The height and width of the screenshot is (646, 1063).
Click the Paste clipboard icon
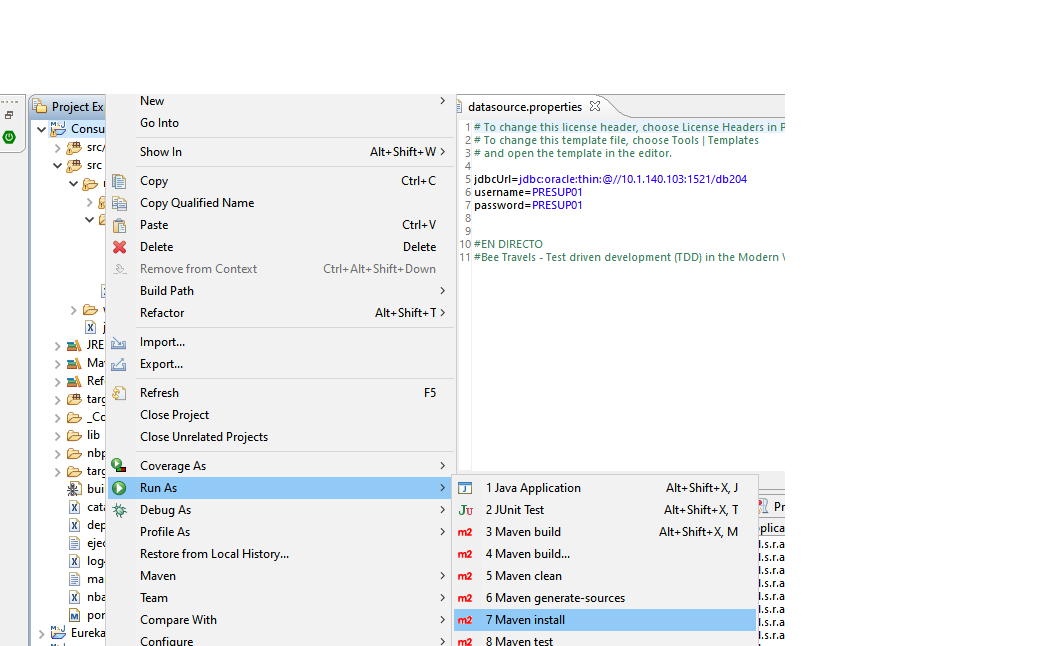(119, 225)
